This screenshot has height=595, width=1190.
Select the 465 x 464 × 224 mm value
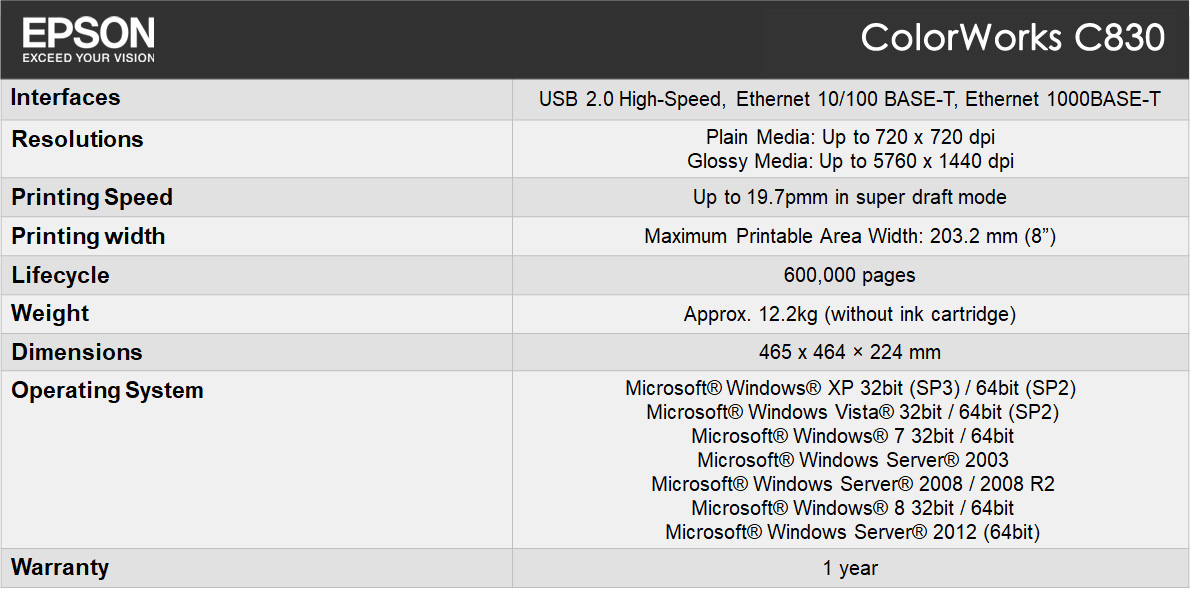[x=850, y=352]
